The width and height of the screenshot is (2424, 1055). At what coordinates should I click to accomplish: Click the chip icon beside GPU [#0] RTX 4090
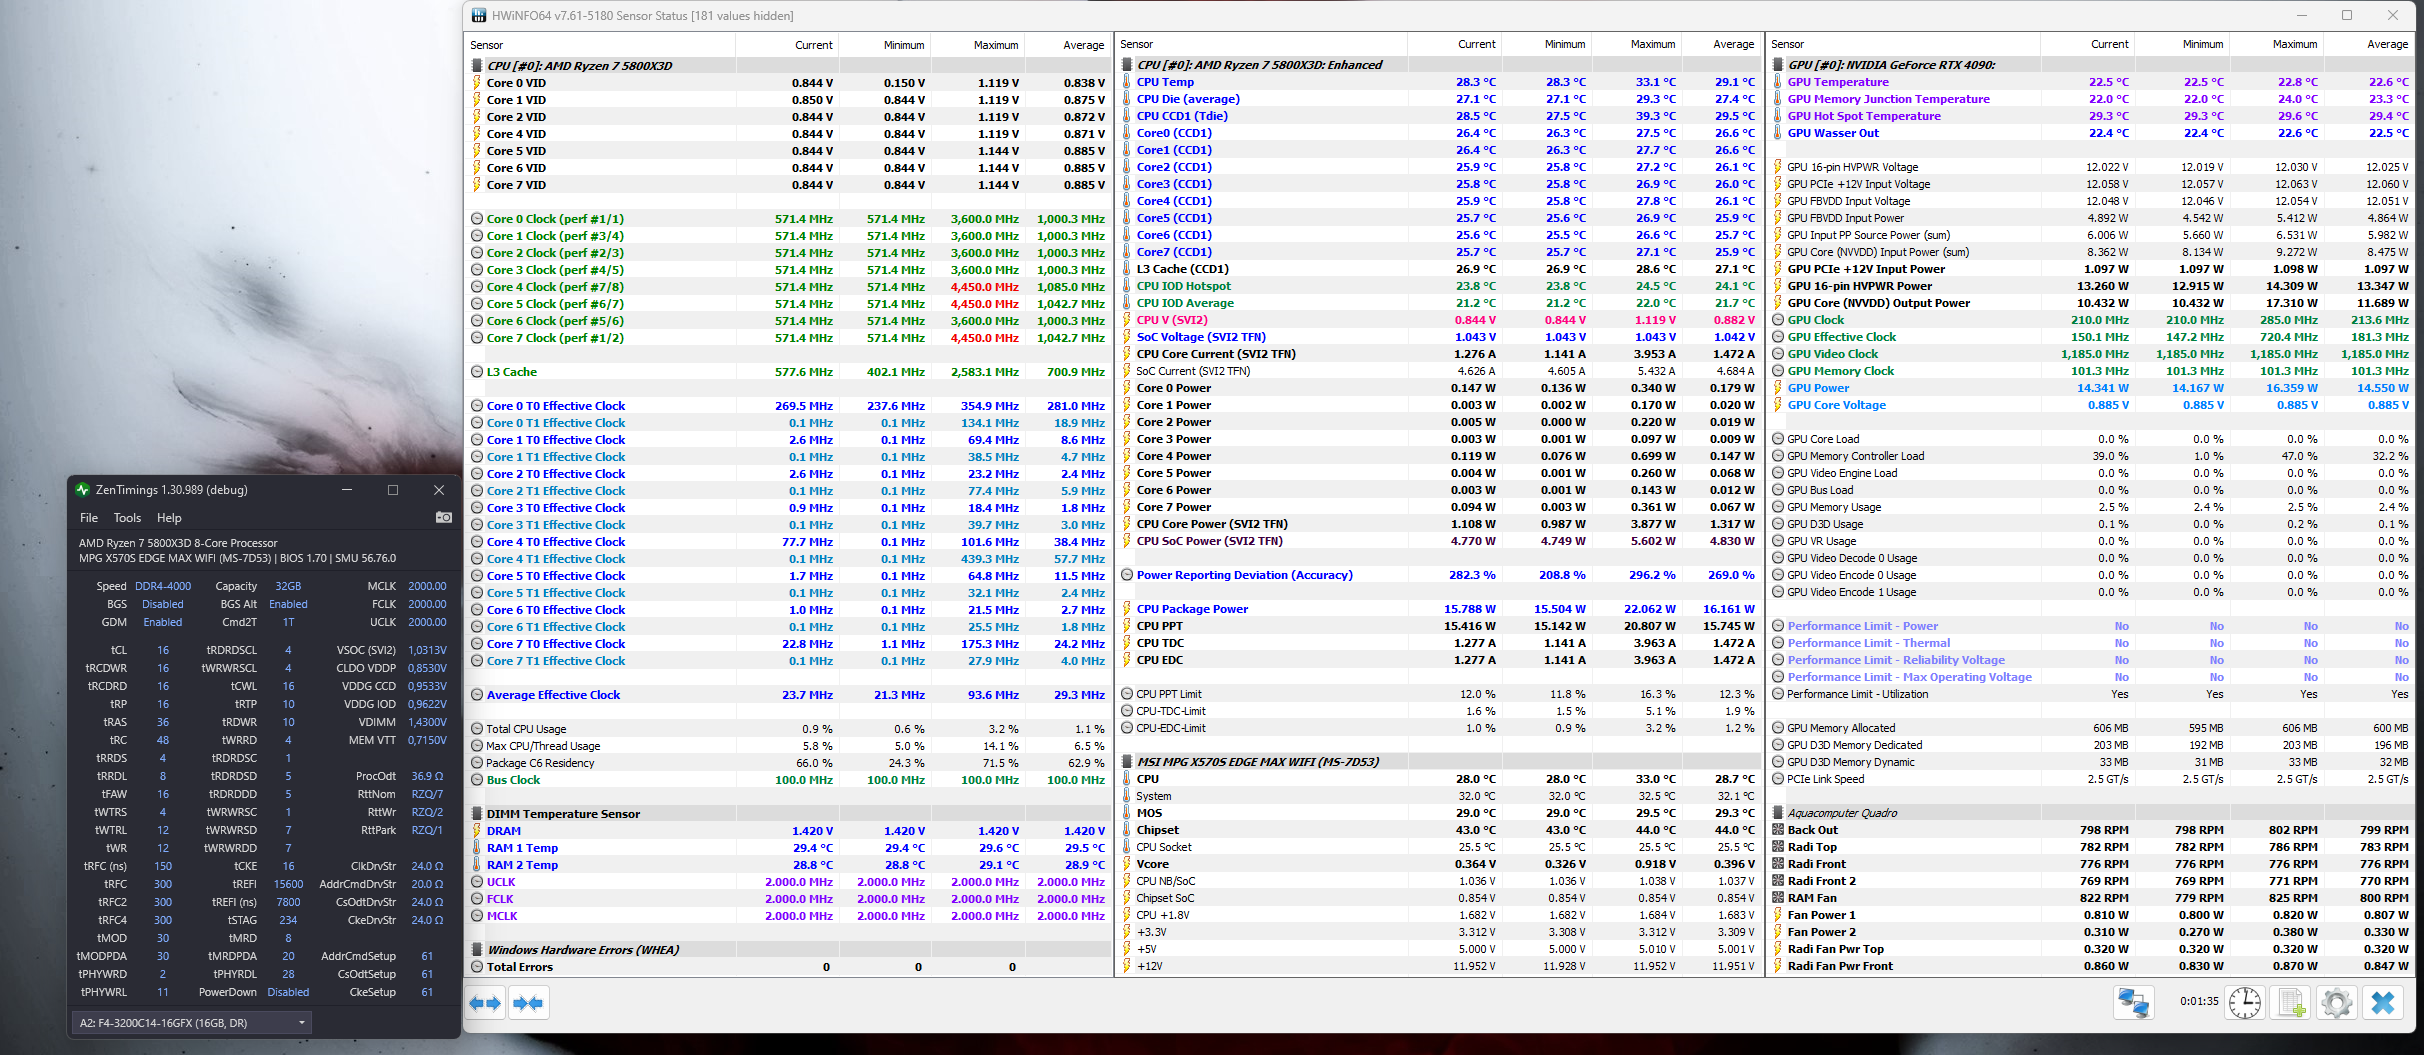[x=1778, y=65]
